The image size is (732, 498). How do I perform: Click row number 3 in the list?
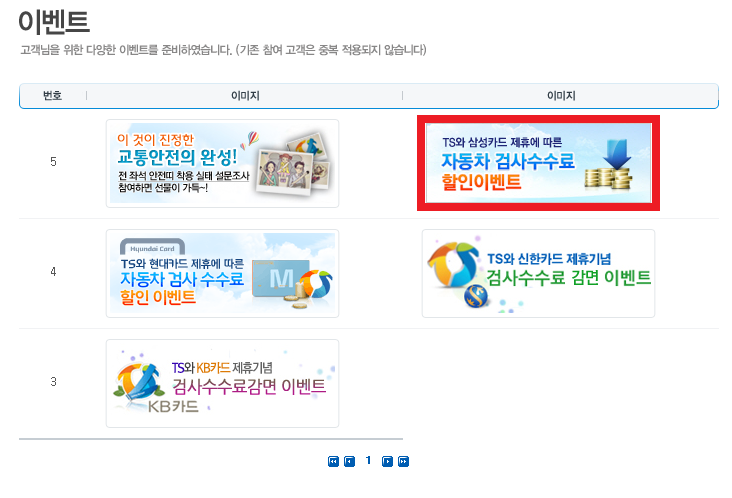[53, 382]
